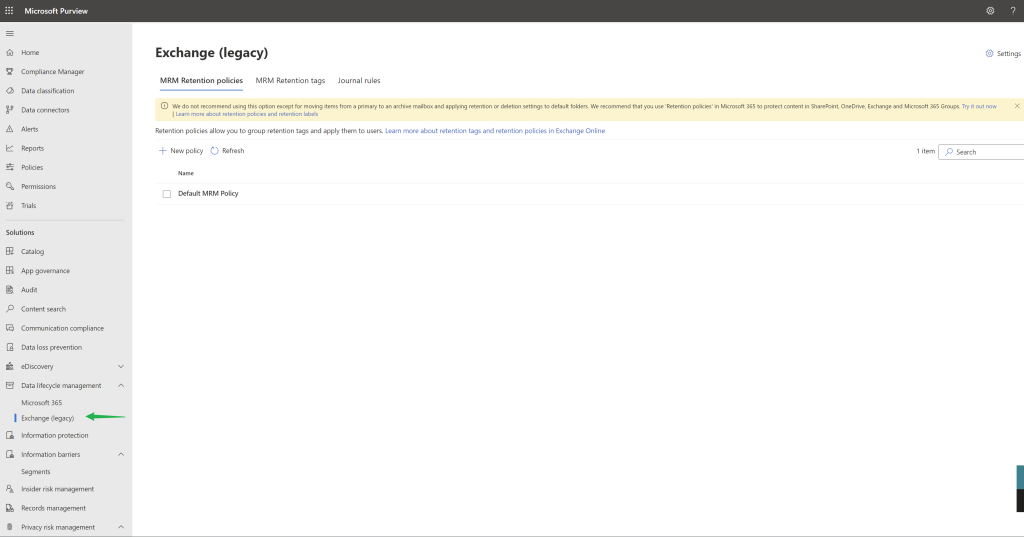
Task: Click the Audit icon
Action: coord(10,289)
